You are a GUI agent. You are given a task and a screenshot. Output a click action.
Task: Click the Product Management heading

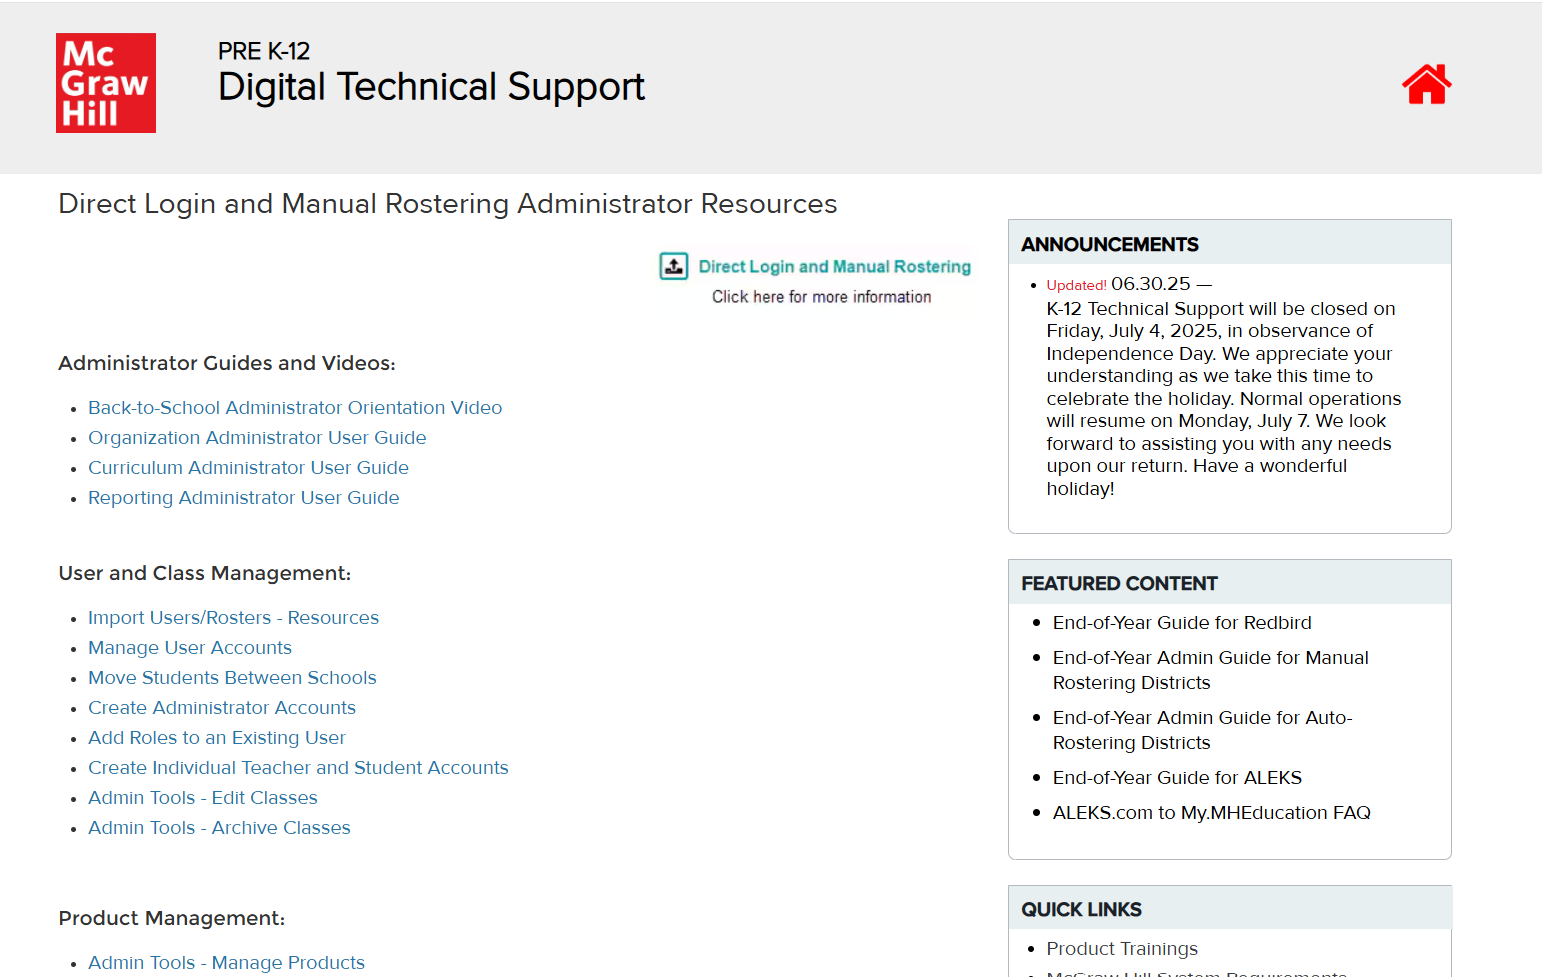click(172, 918)
